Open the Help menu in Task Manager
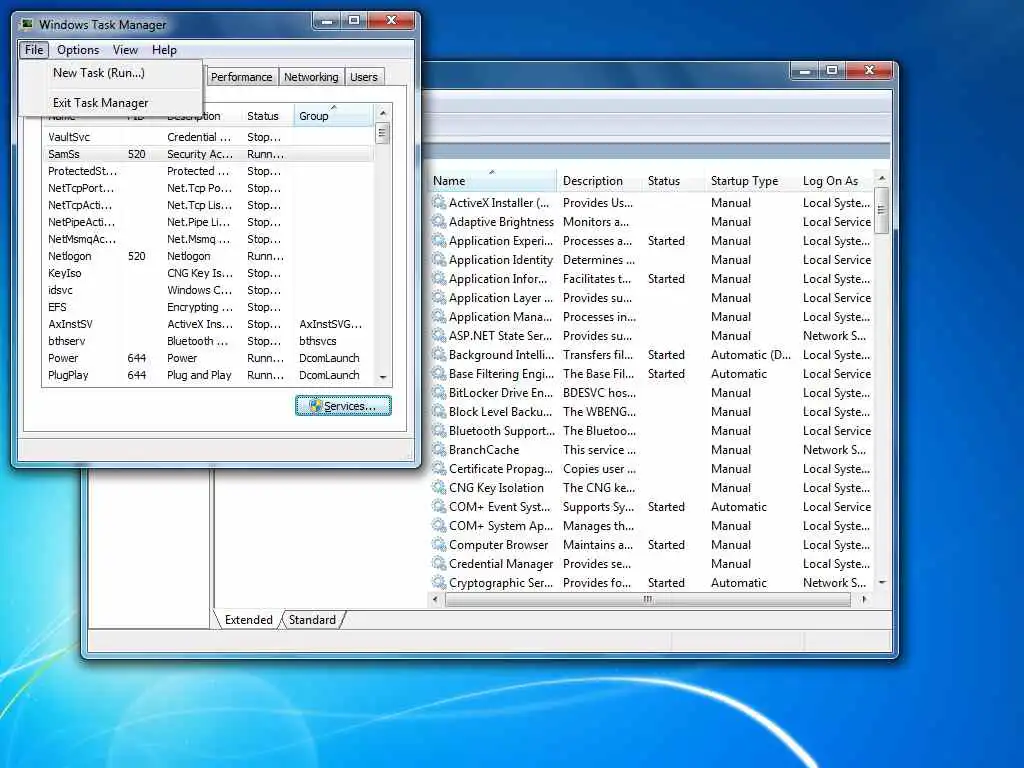1024x768 pixels. pyautogui.click(x=164, y=50)
